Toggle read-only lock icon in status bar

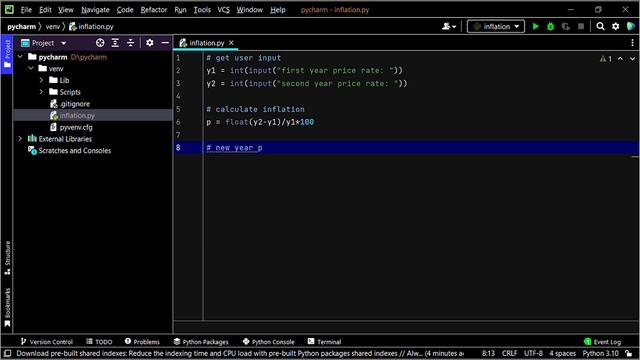pyautogui.click(x=629, y=353)
